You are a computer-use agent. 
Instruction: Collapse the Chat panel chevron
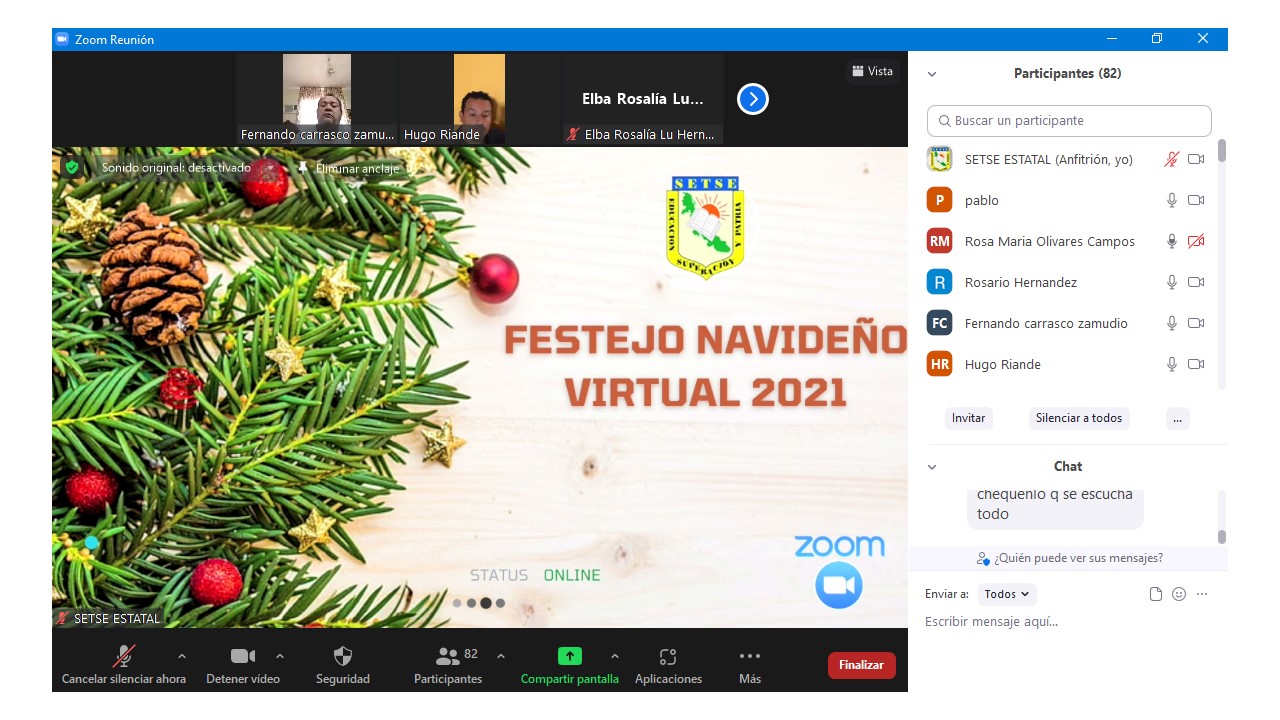point(932,467)
